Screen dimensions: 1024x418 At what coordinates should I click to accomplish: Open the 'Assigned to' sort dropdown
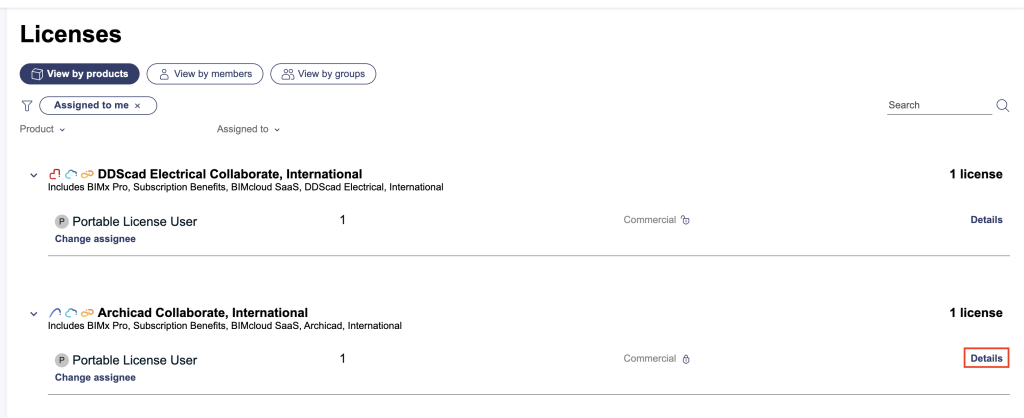(x=248, y=129)
